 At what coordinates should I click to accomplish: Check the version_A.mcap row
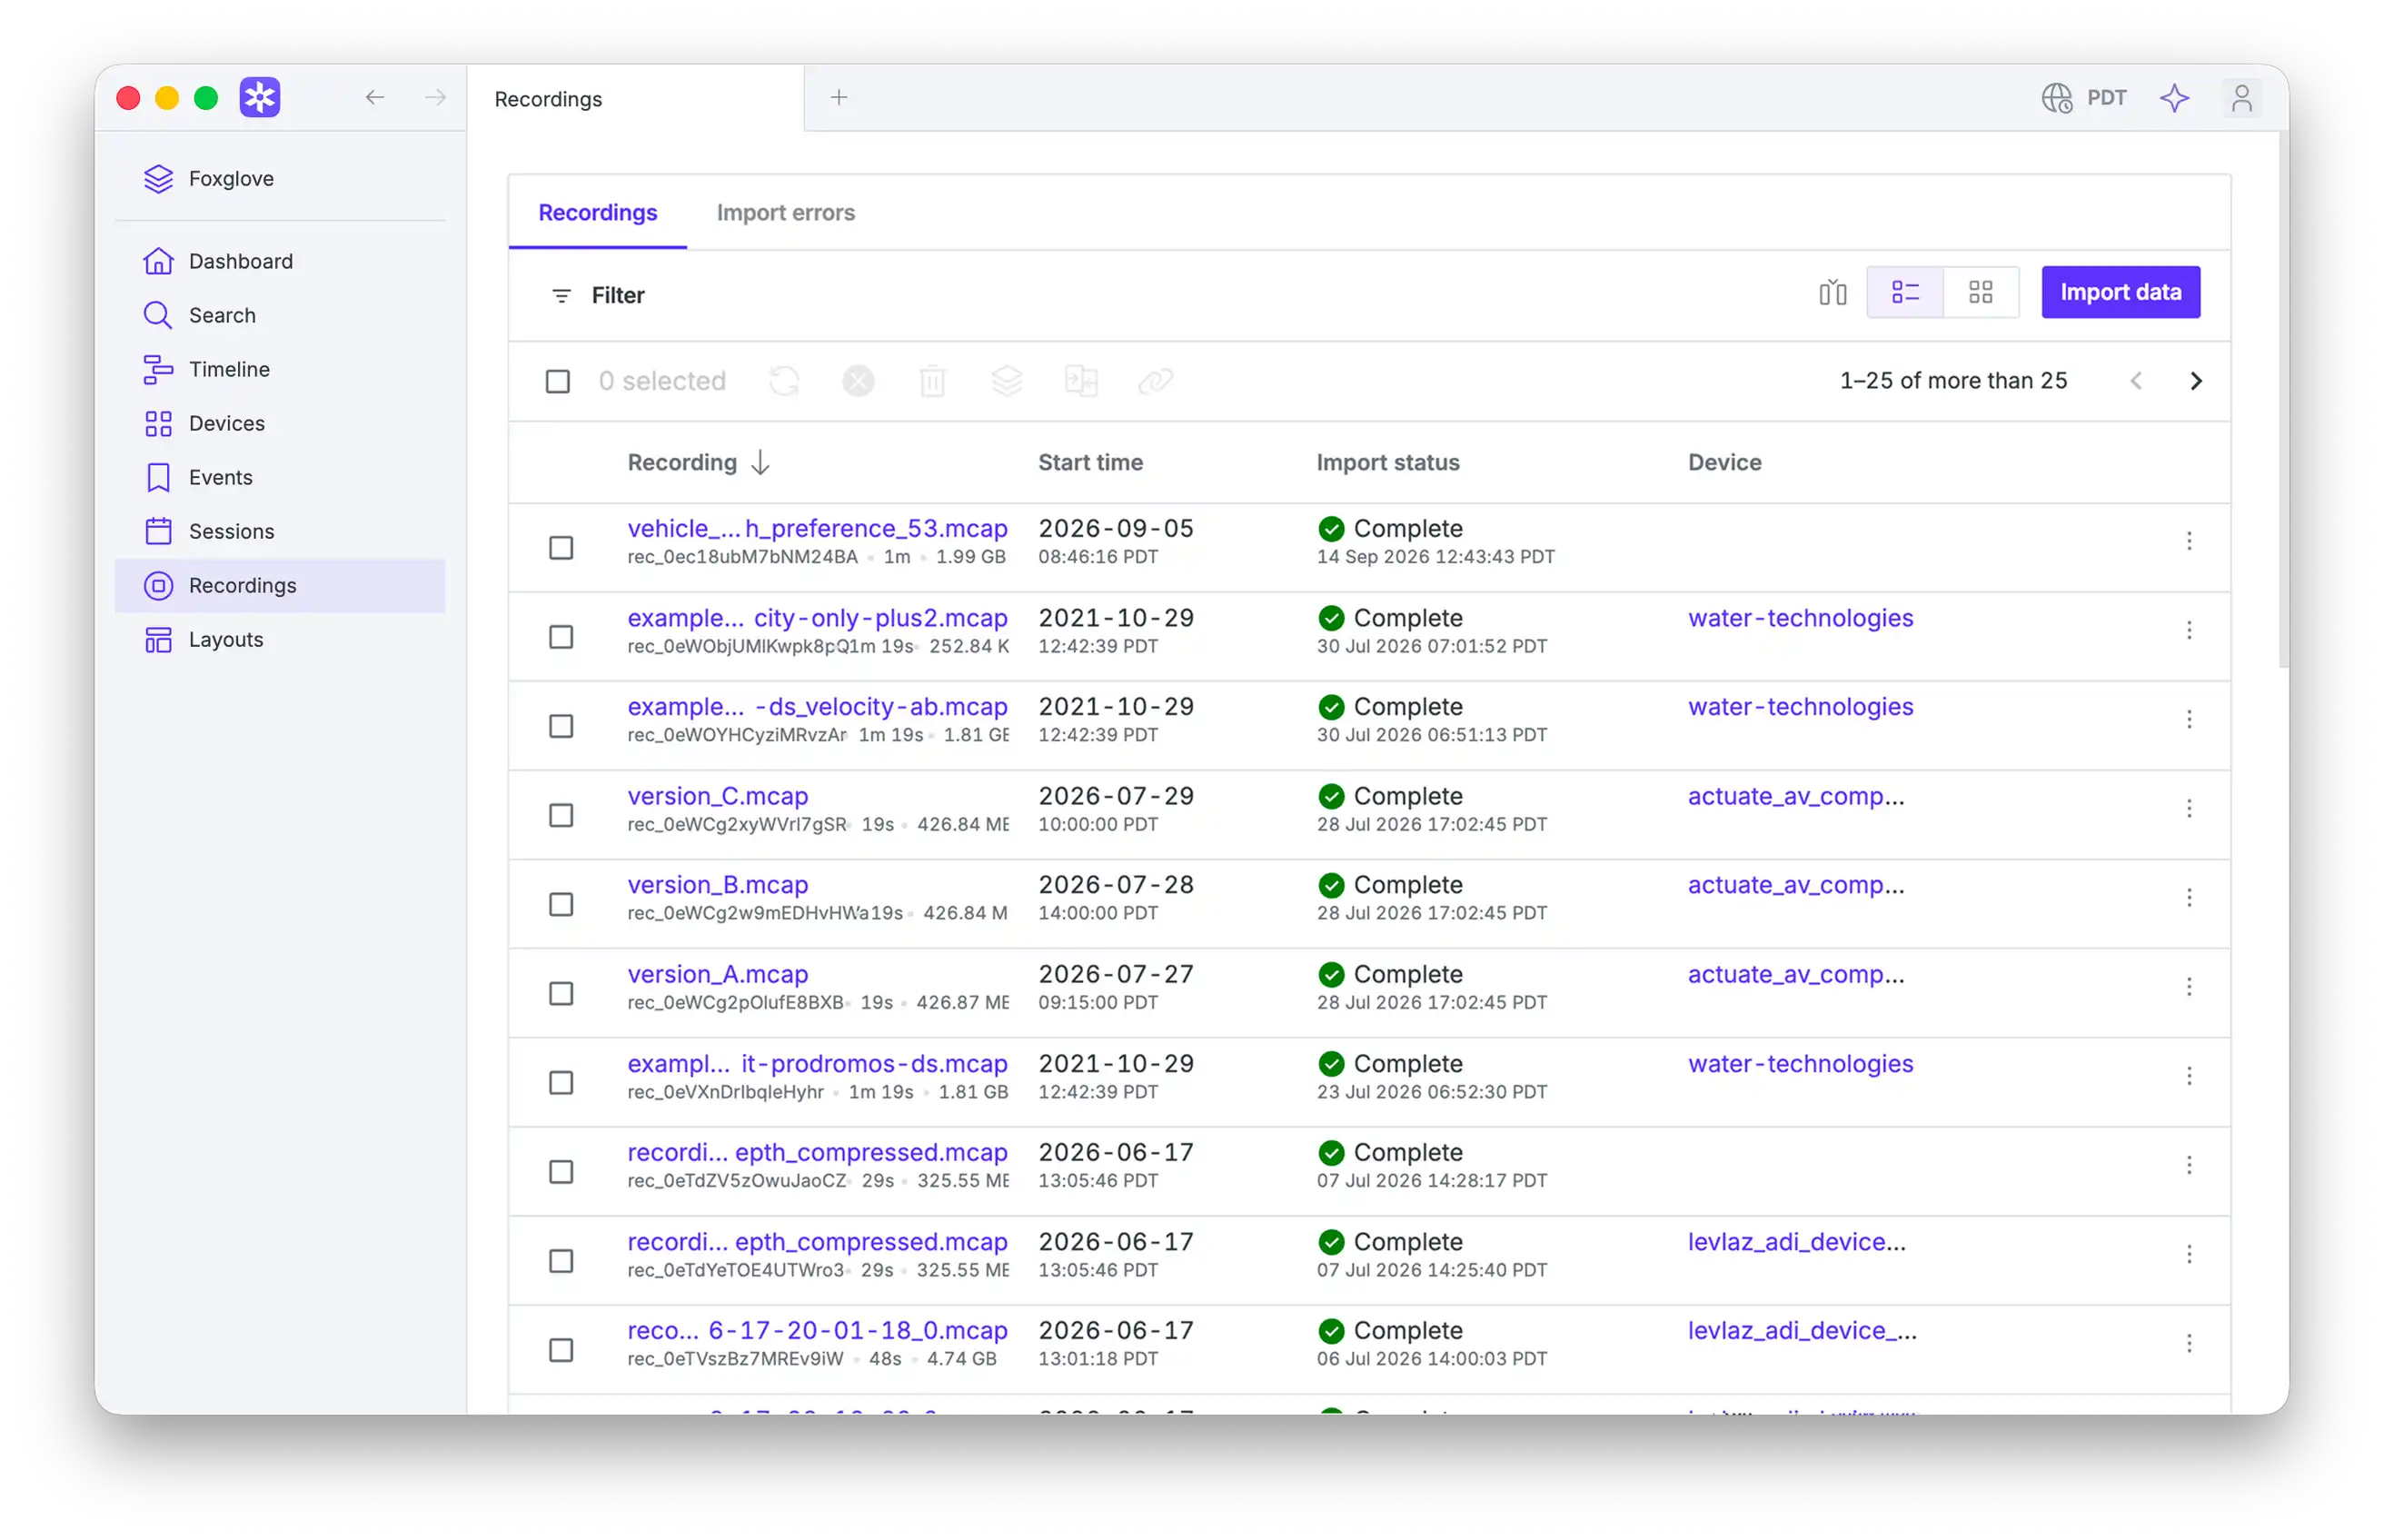(x=561, y=993)
